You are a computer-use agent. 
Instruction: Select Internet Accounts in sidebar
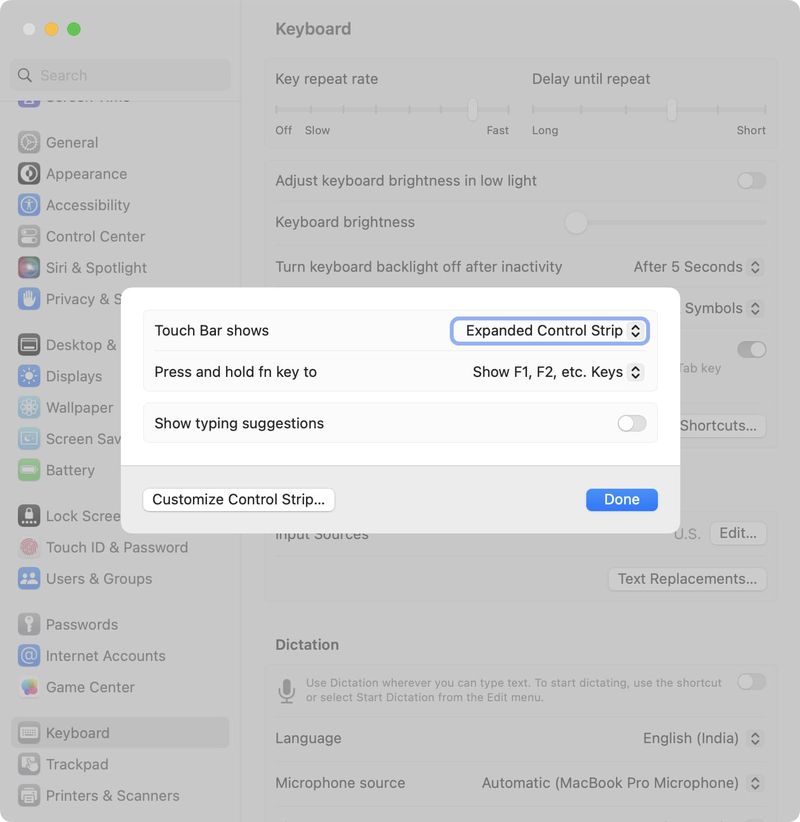[121, 656]
